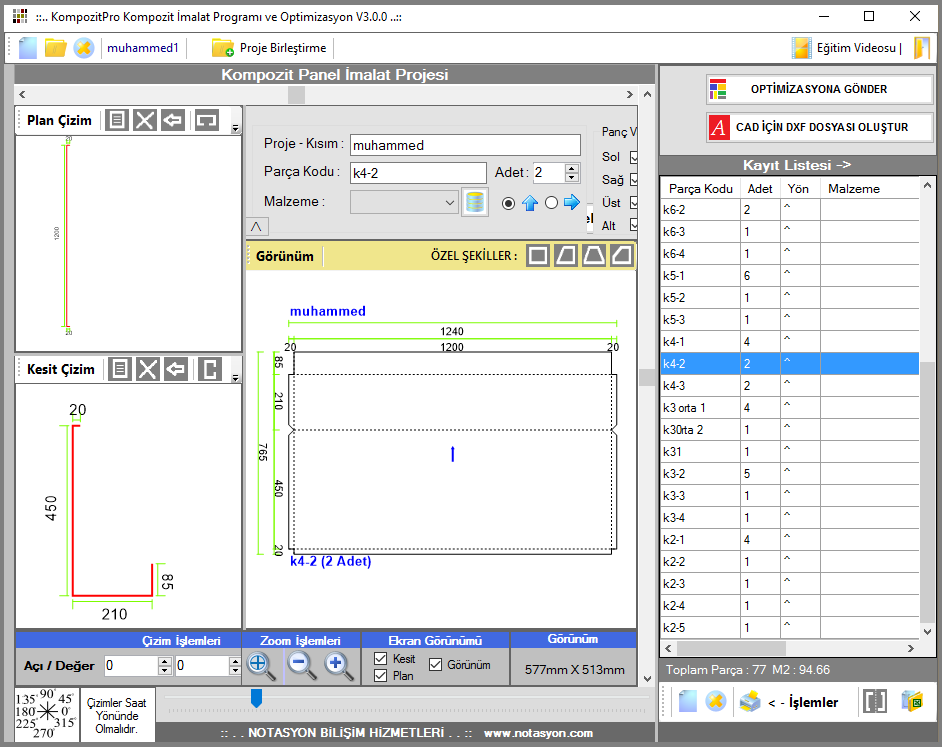
Task: Click the back arrow icon in Kesit Çizim
Action: coord(176,369)
